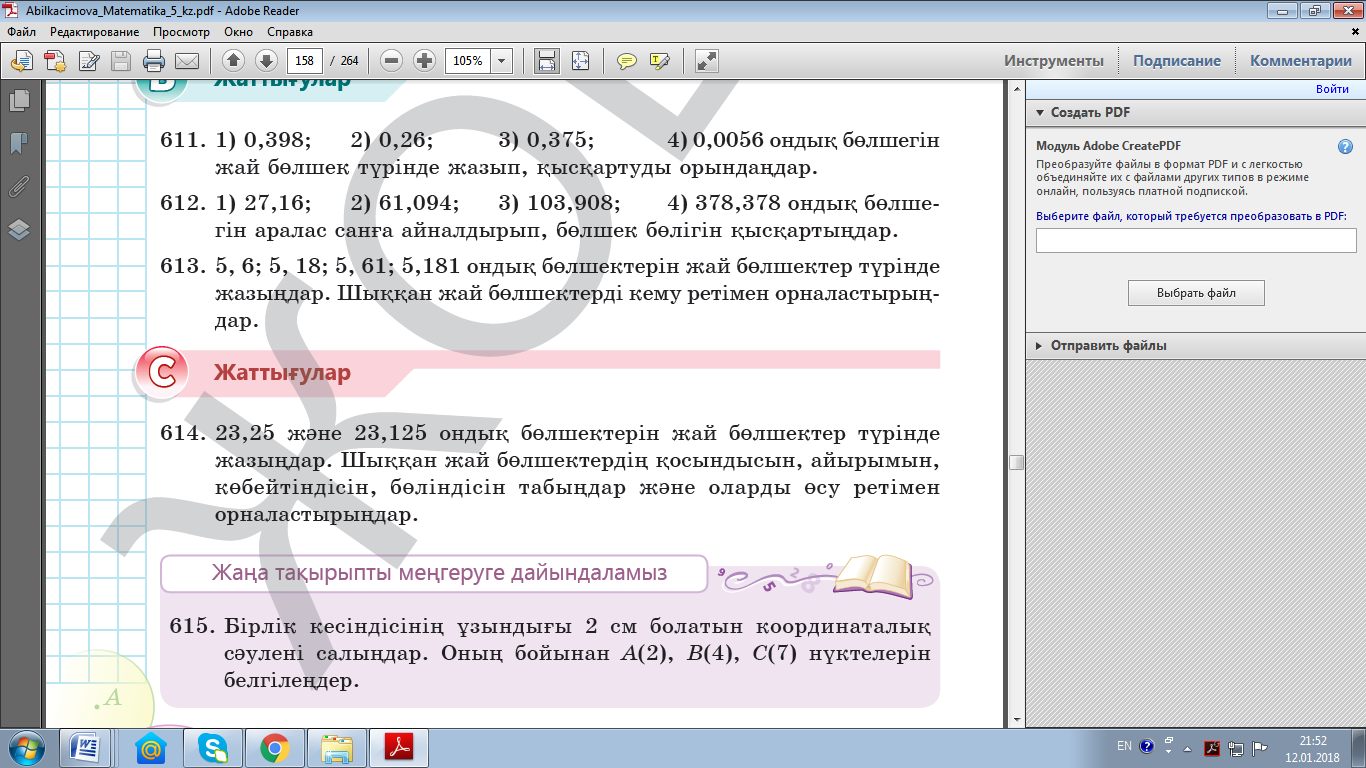Show hidden tray icons arrow
Screen dimensions: 1366x768
click(x=1188, y=748)
